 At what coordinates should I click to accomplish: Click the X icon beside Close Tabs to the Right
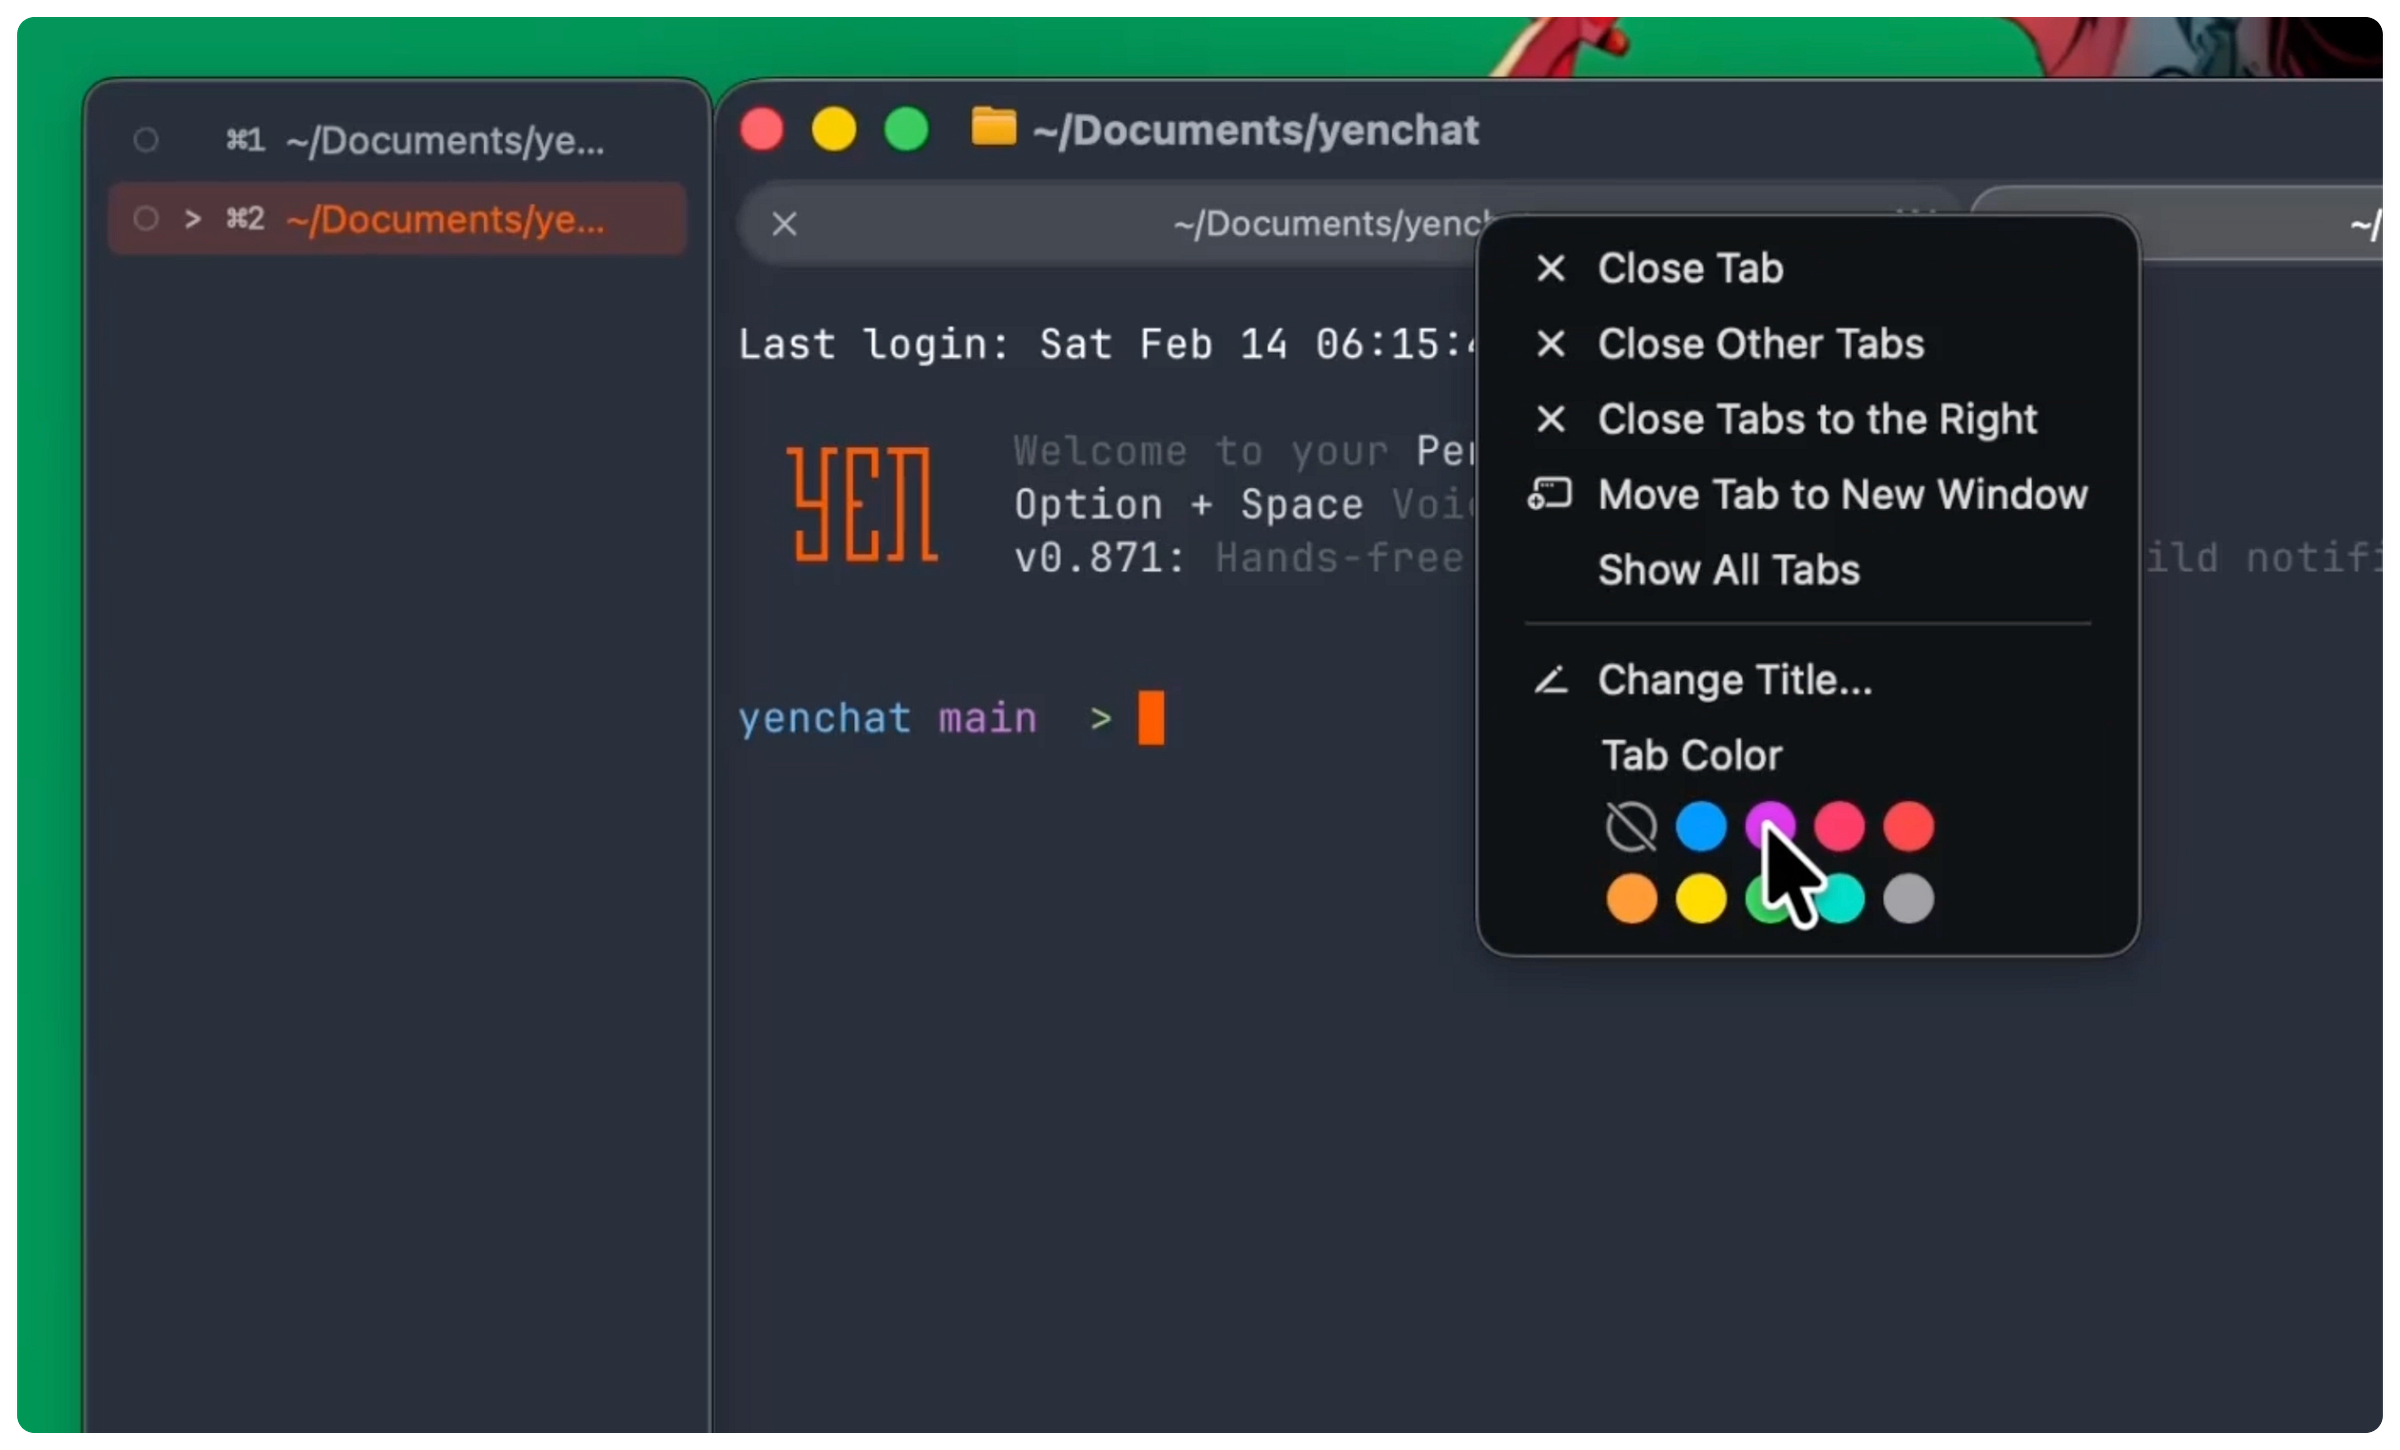point(1550,419)
